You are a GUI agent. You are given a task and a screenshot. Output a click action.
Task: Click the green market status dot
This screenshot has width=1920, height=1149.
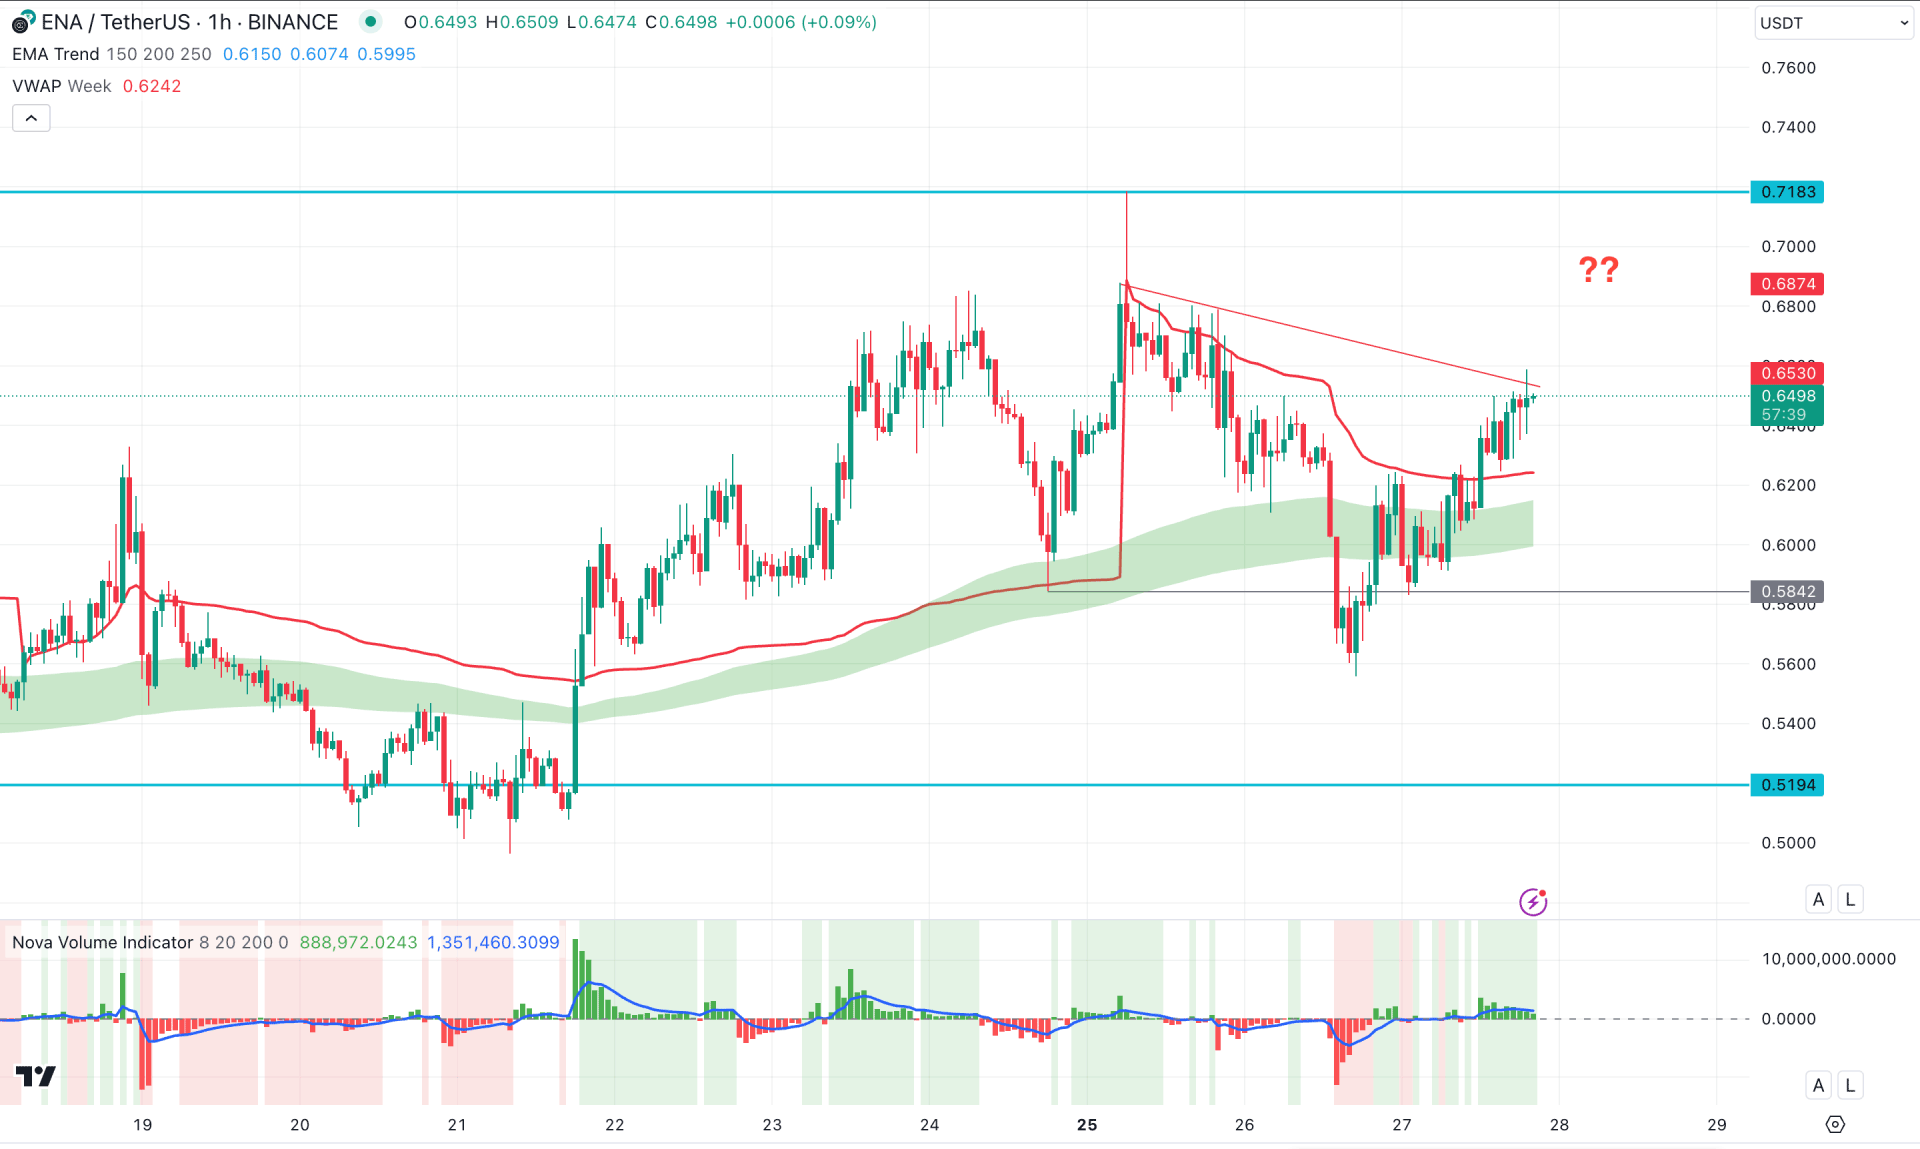tap(371, 21)
